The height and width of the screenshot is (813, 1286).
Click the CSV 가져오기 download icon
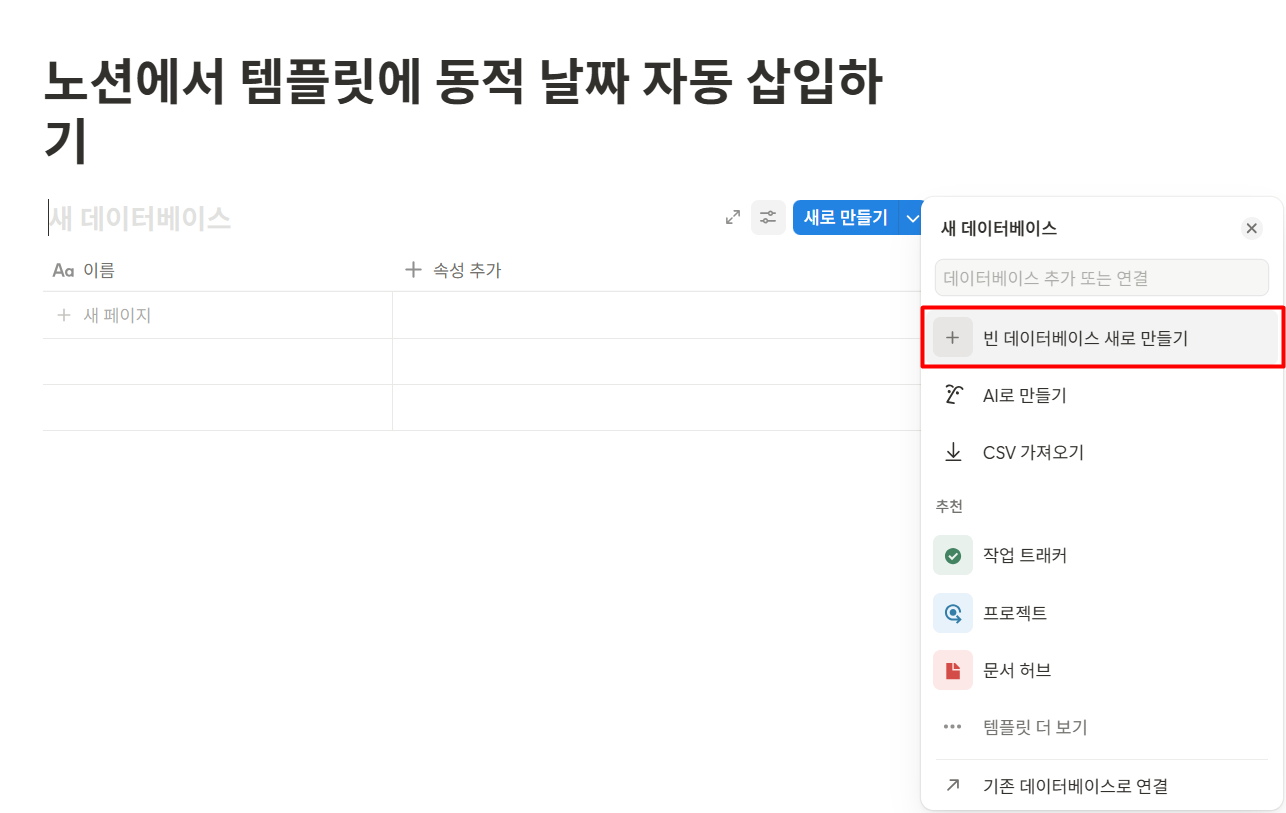pyautogui.click(x=953, y=451)
